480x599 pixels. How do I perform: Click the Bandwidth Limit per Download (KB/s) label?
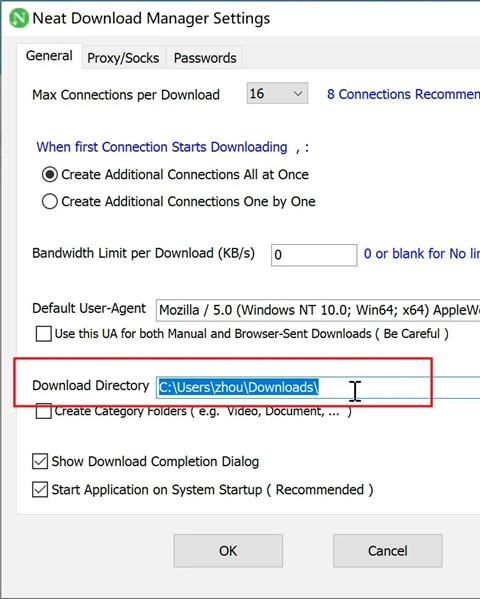[x=143, y=253]
